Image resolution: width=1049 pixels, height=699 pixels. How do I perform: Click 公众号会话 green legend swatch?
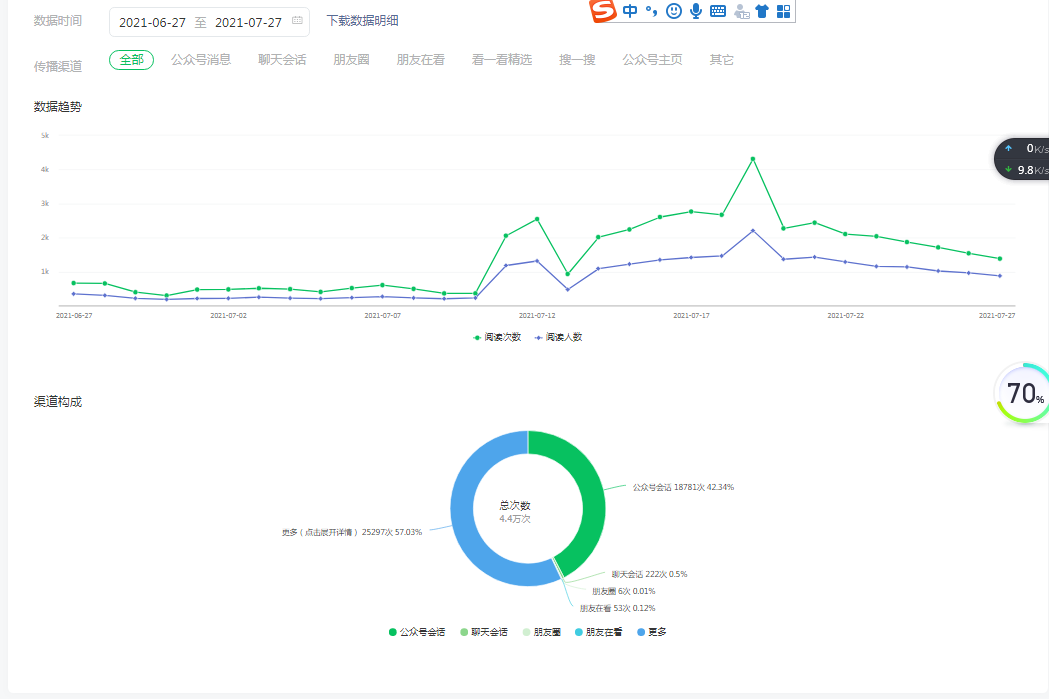coord(393,632)
